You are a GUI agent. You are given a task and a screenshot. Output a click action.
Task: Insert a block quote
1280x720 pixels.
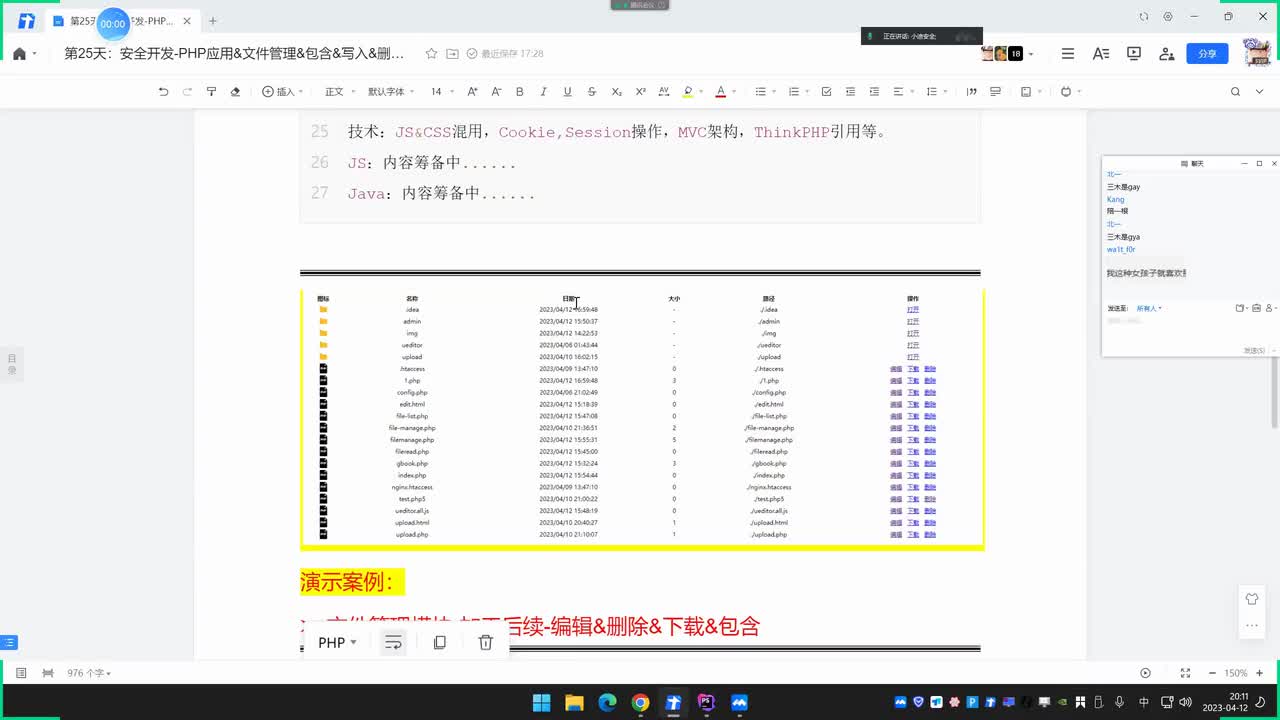[x=971, y=91]
